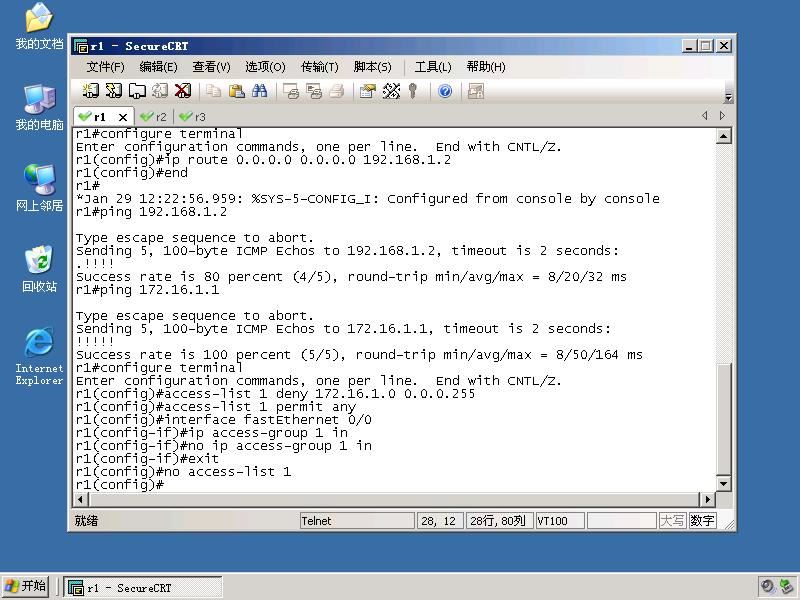This screenshot has height=600, width=800.
Task: Open the 脚本(S) menu
Action: pos(372,67)
